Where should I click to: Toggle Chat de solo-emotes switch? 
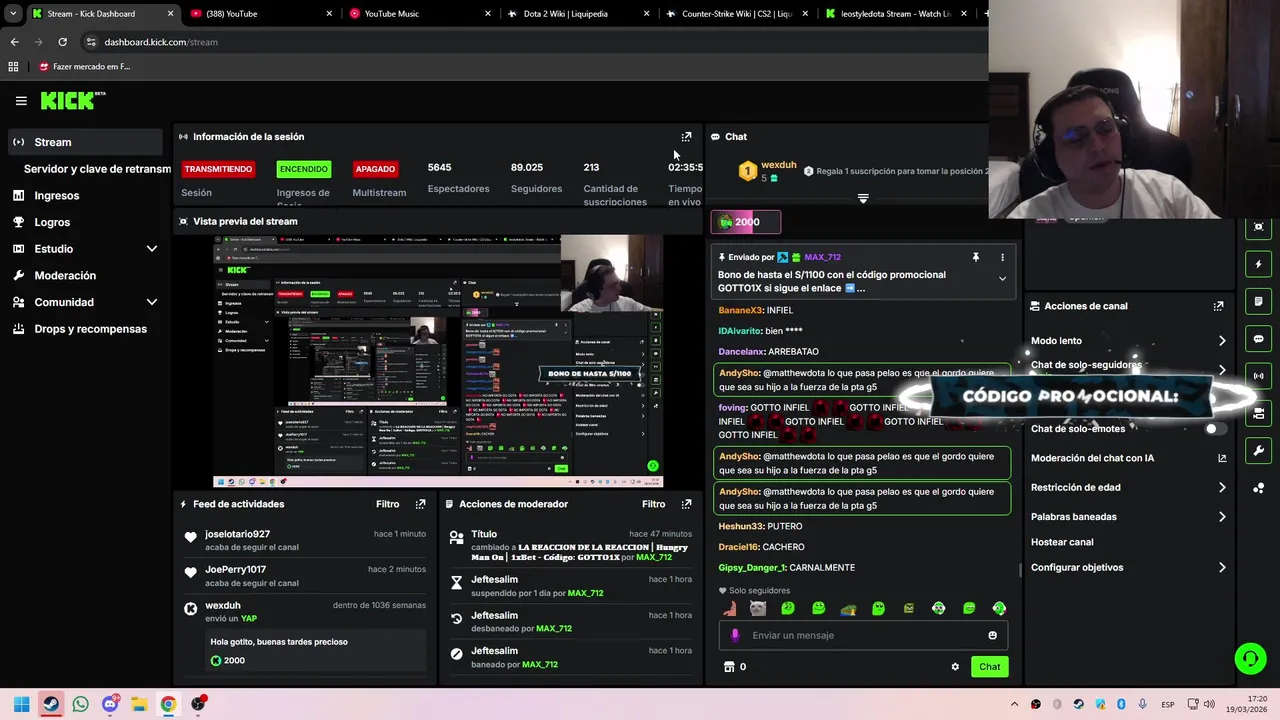(x=1214, y=429)
